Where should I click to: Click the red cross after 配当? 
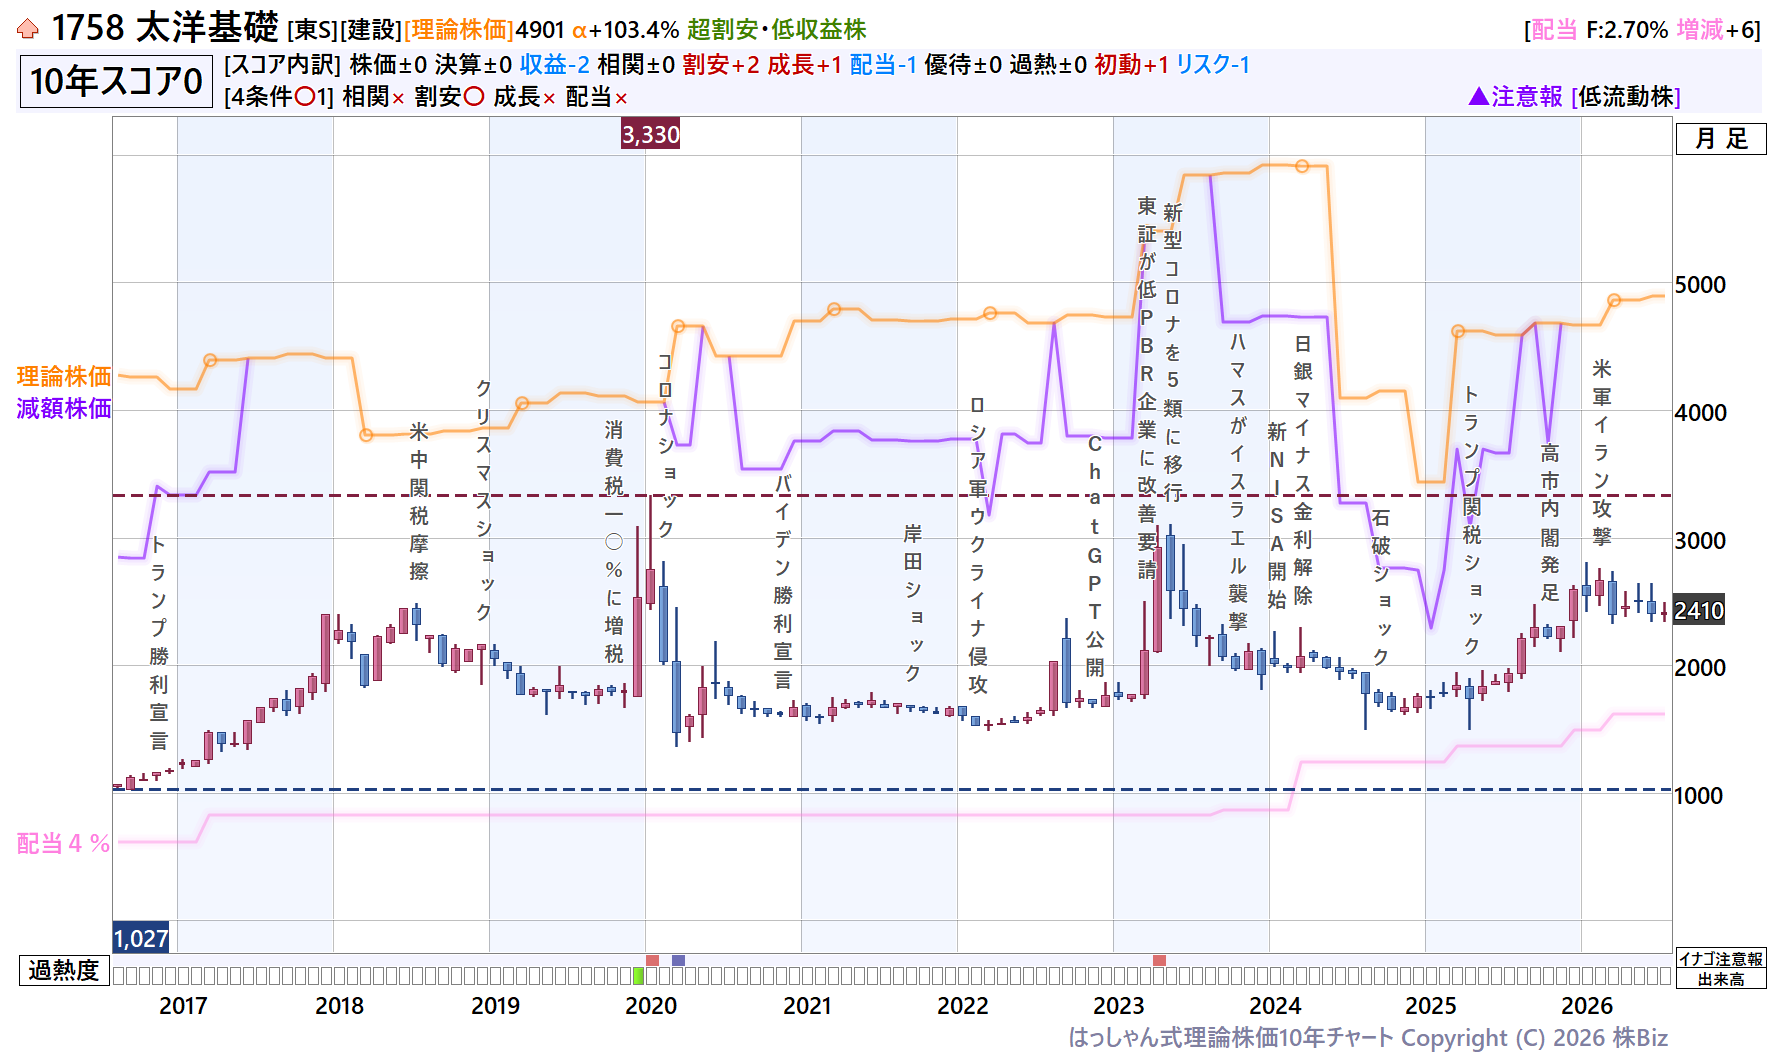click(x=621, y=98)
